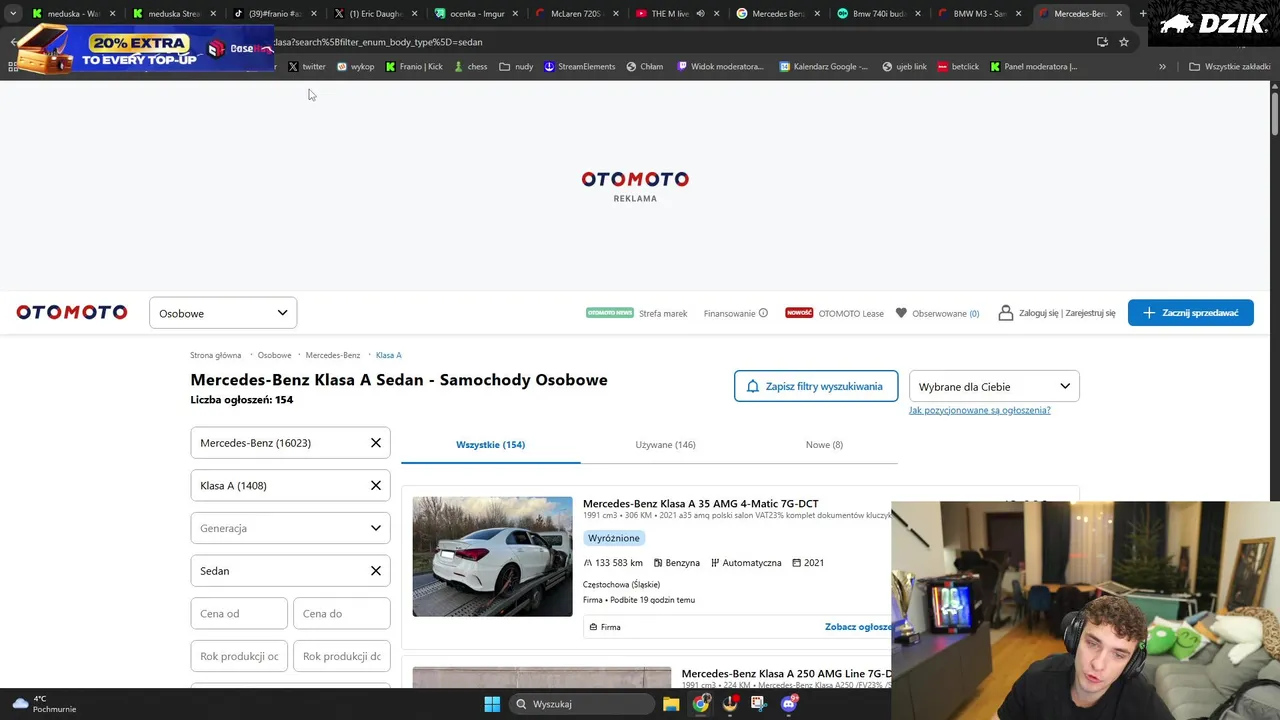Open the chess bookmark
The height and width of the screenshot is (720, 1280).
(x=470, y=67)
